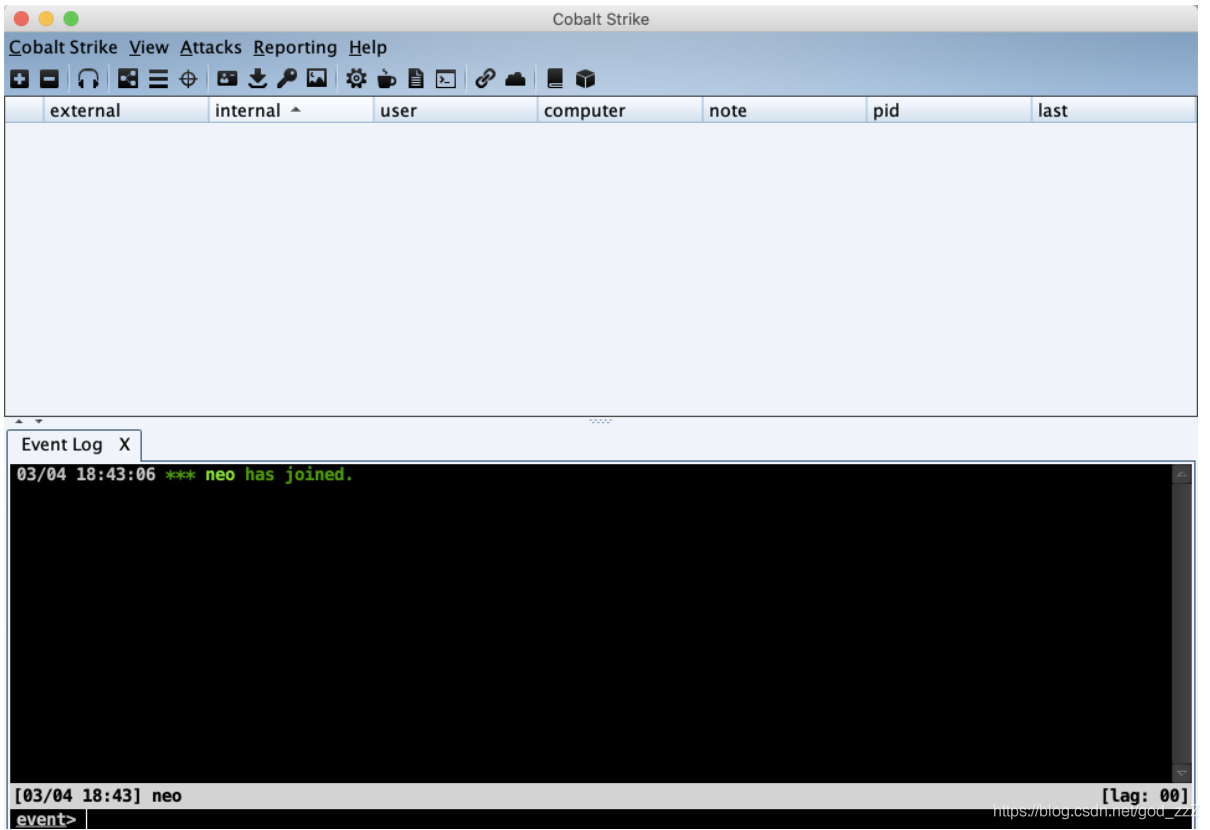The image size is (1210, 830).
Task: Click the event log scrollbar up arrow
Action: pos(1182,474)
